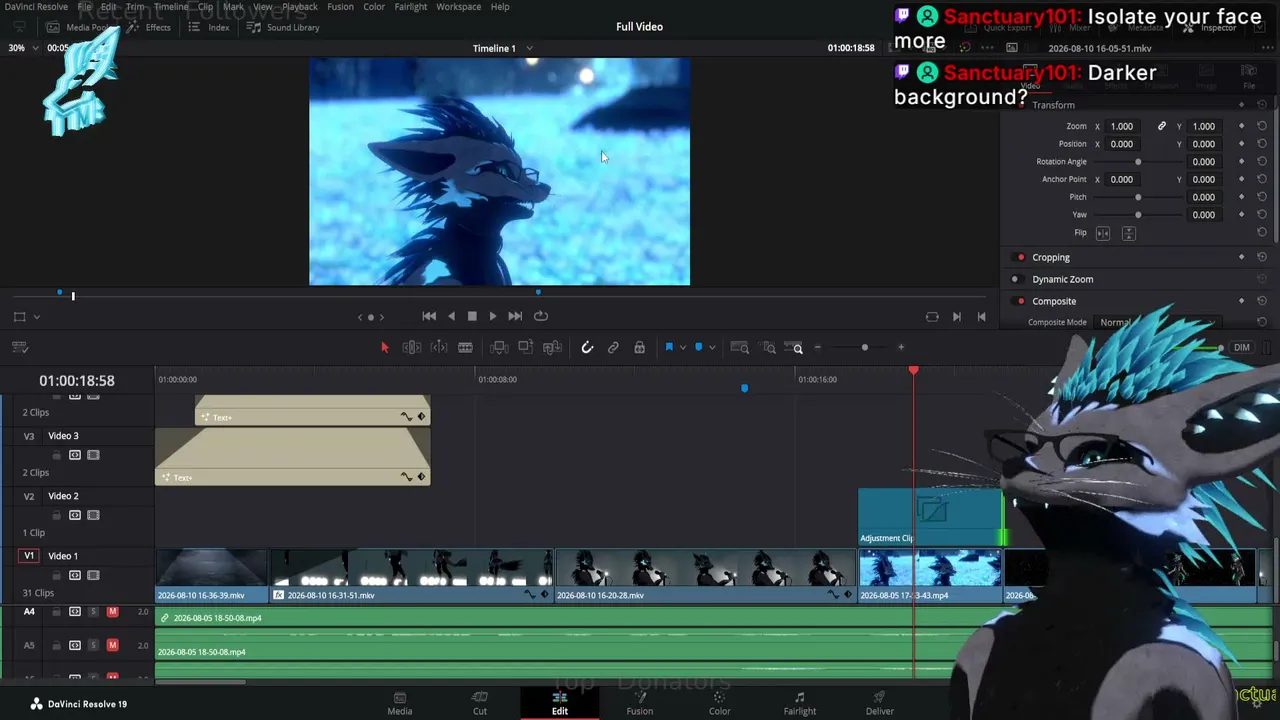Zoom out the timeline with minus button

click(x=818, y=348)
